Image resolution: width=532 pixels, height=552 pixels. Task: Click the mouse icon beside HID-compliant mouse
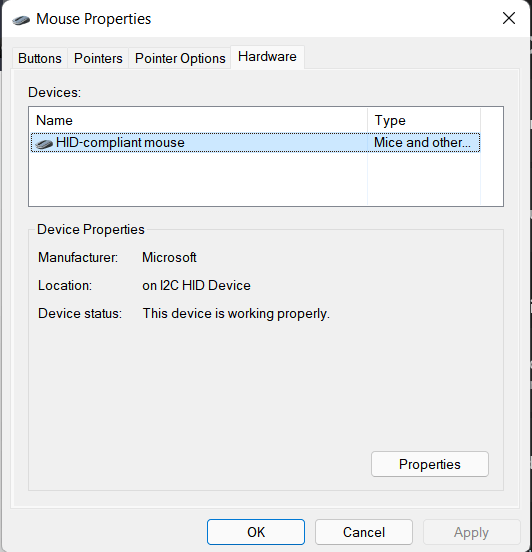(44, 144)
